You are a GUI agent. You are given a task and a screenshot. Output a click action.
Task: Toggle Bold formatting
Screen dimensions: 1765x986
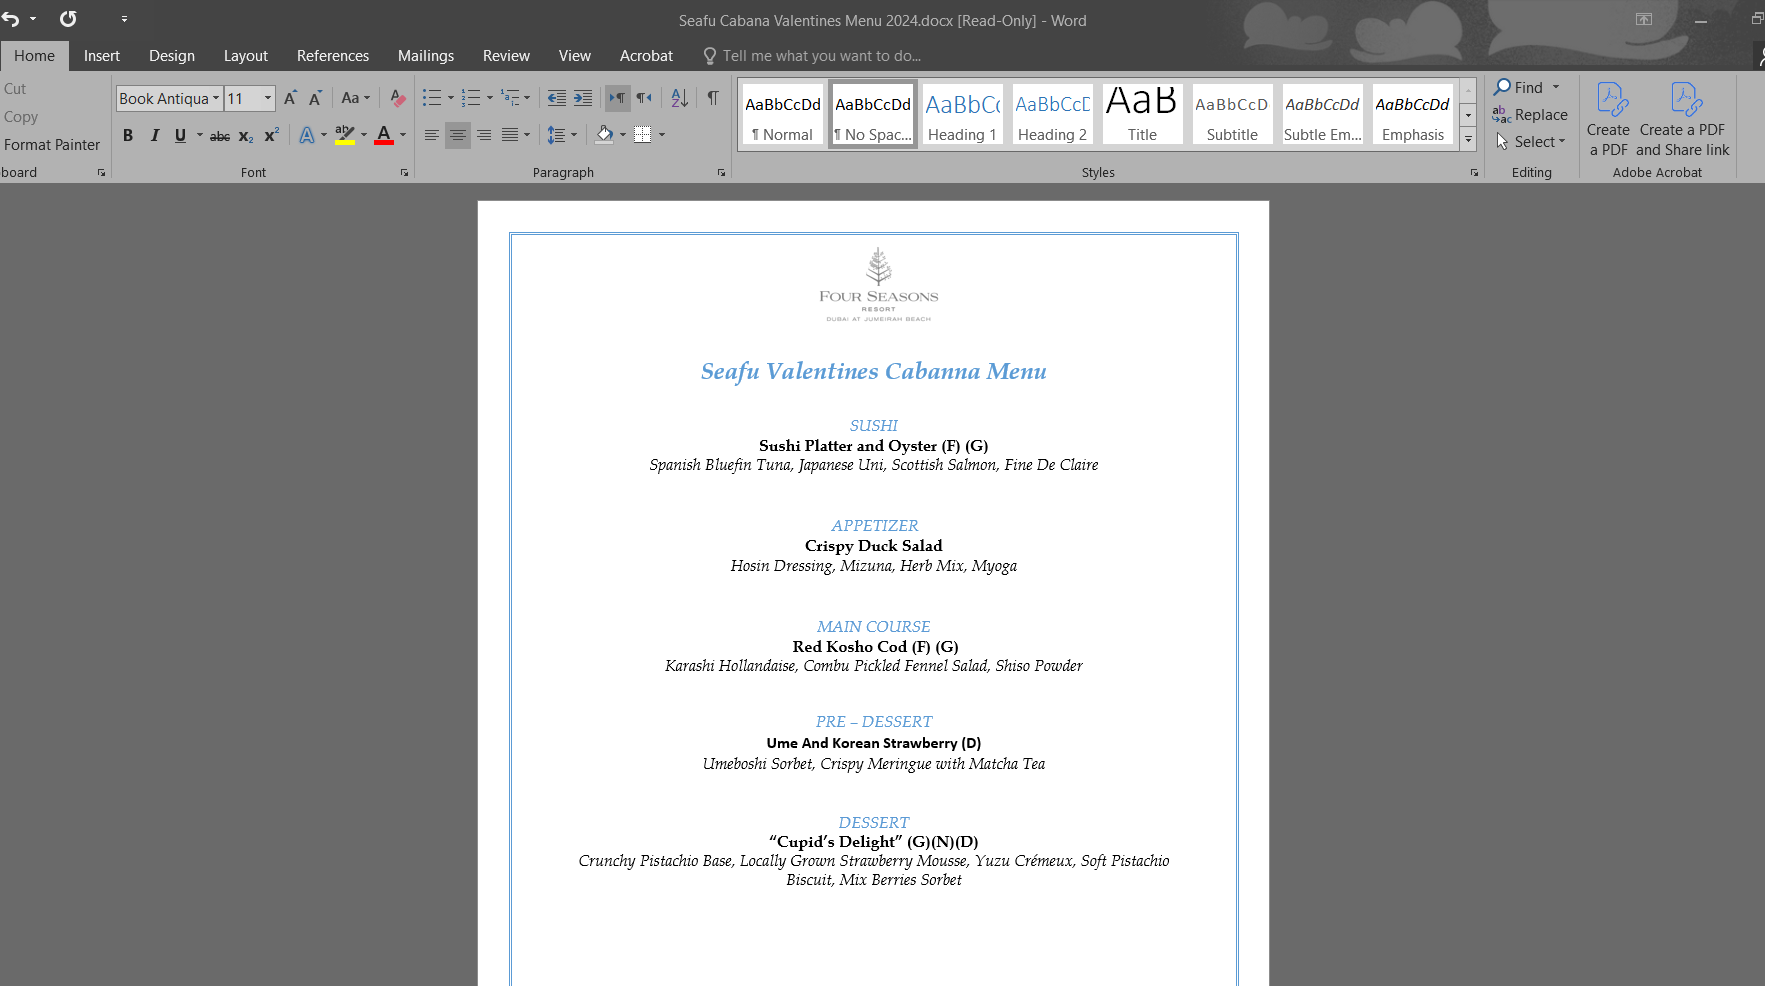128,135
